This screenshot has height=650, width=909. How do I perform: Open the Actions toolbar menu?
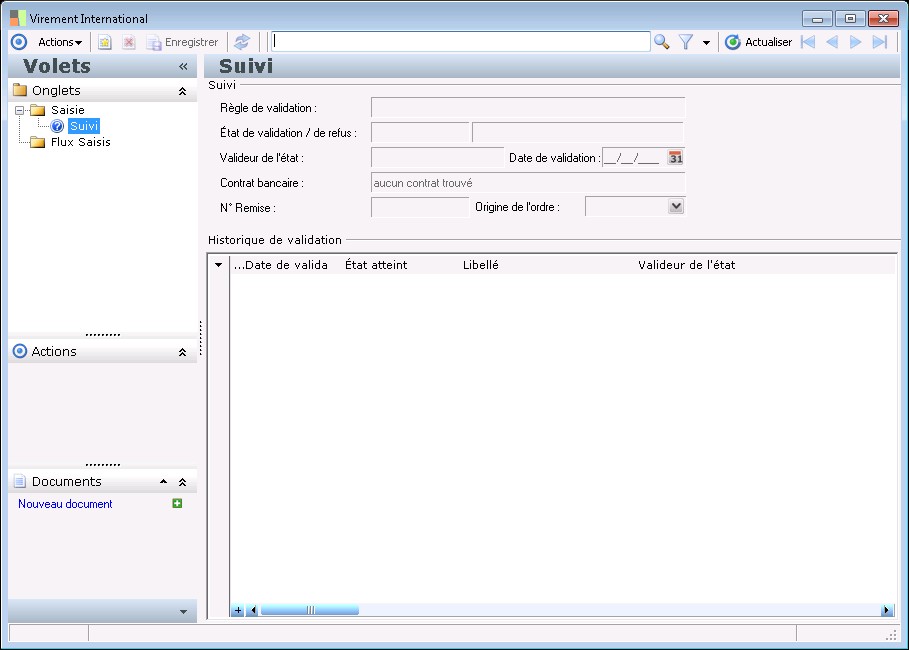click(60, 42)
